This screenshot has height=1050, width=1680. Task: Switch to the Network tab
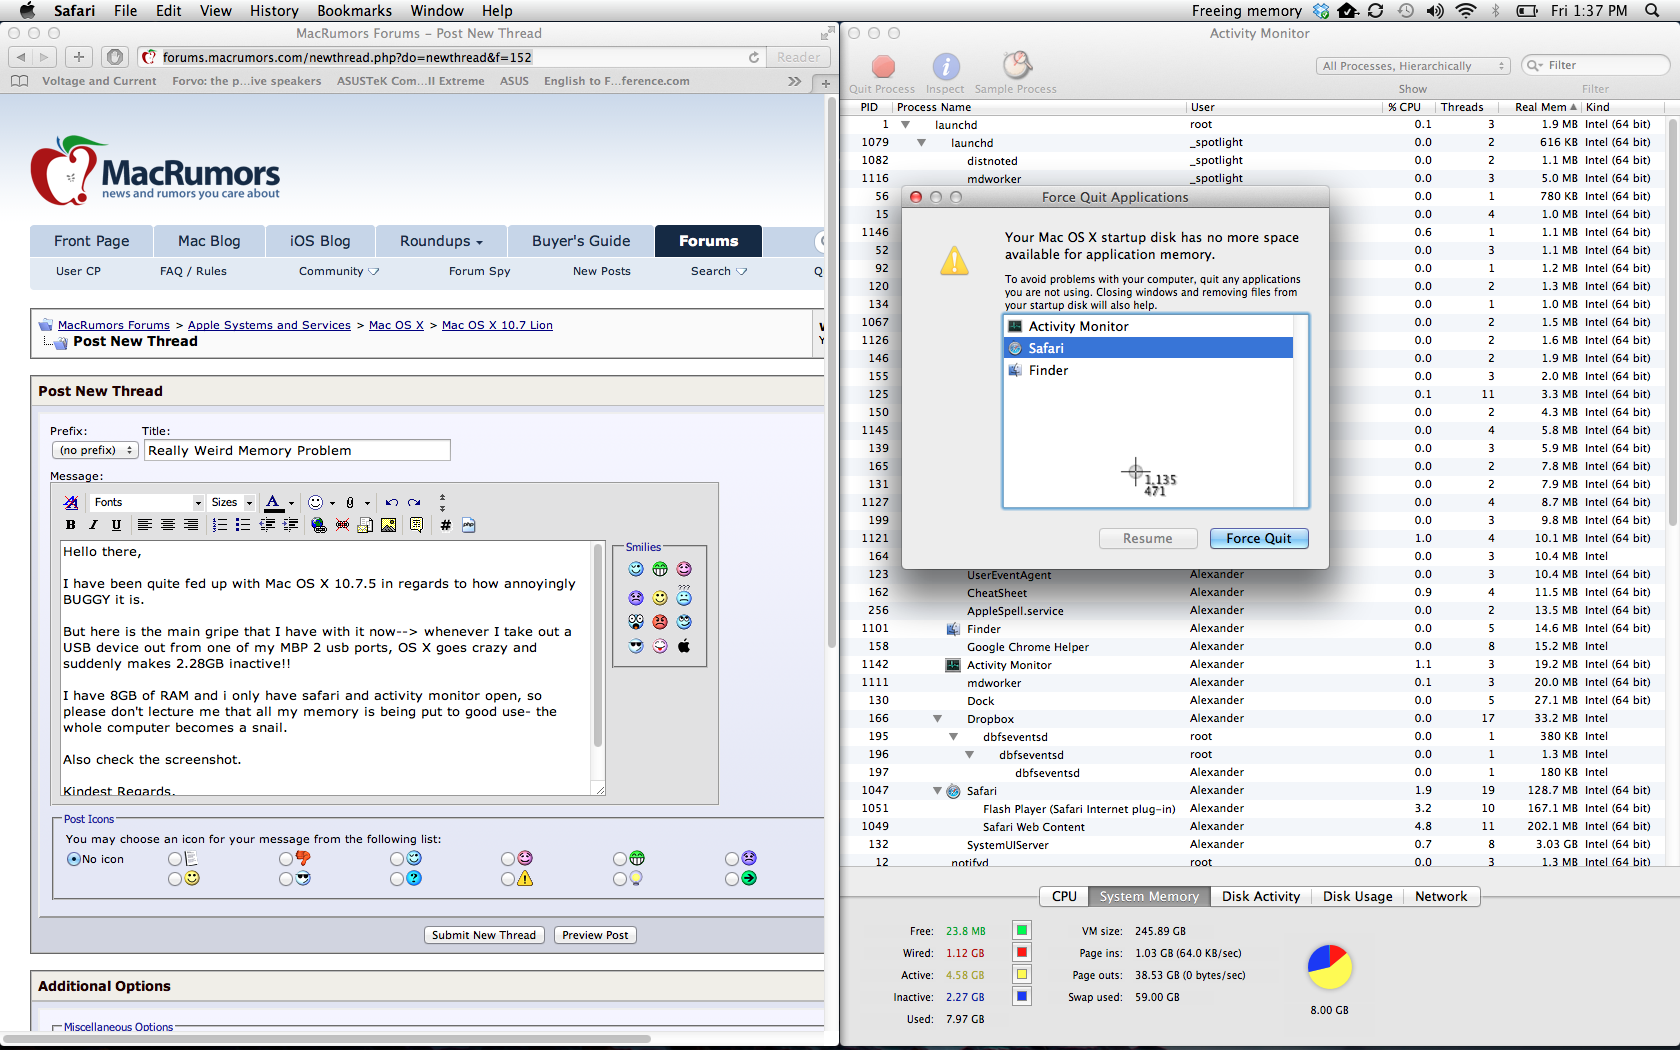pos(1441,897)
